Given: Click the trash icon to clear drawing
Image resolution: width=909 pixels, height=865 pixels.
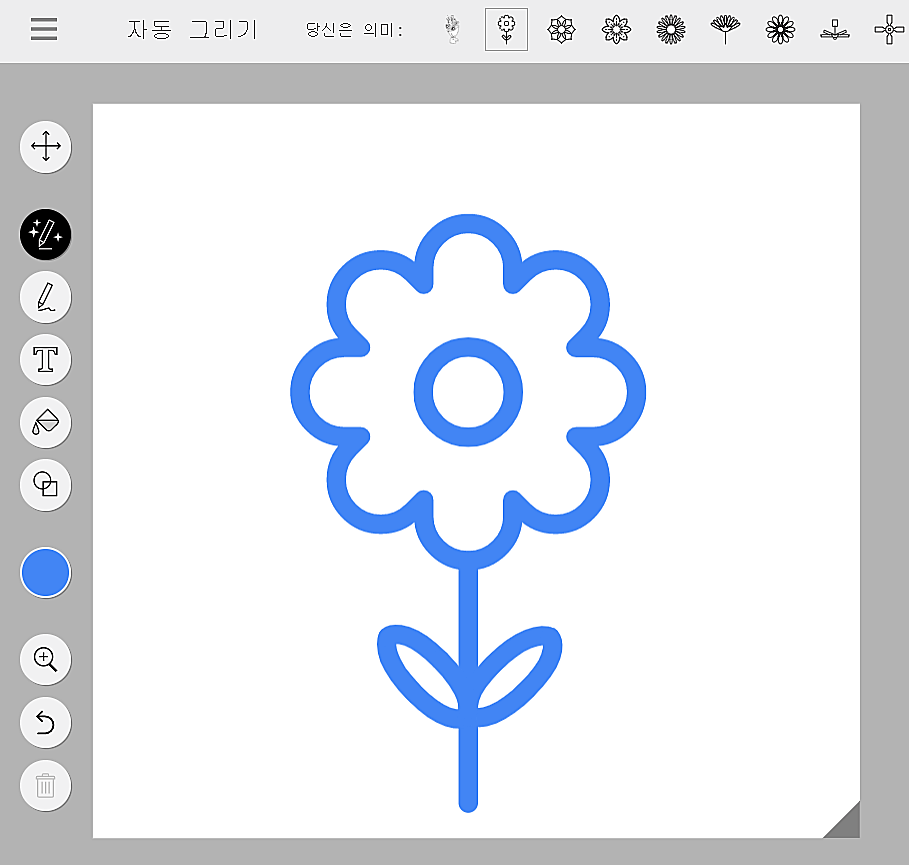Looking at the screenshot, I should 45,786.
